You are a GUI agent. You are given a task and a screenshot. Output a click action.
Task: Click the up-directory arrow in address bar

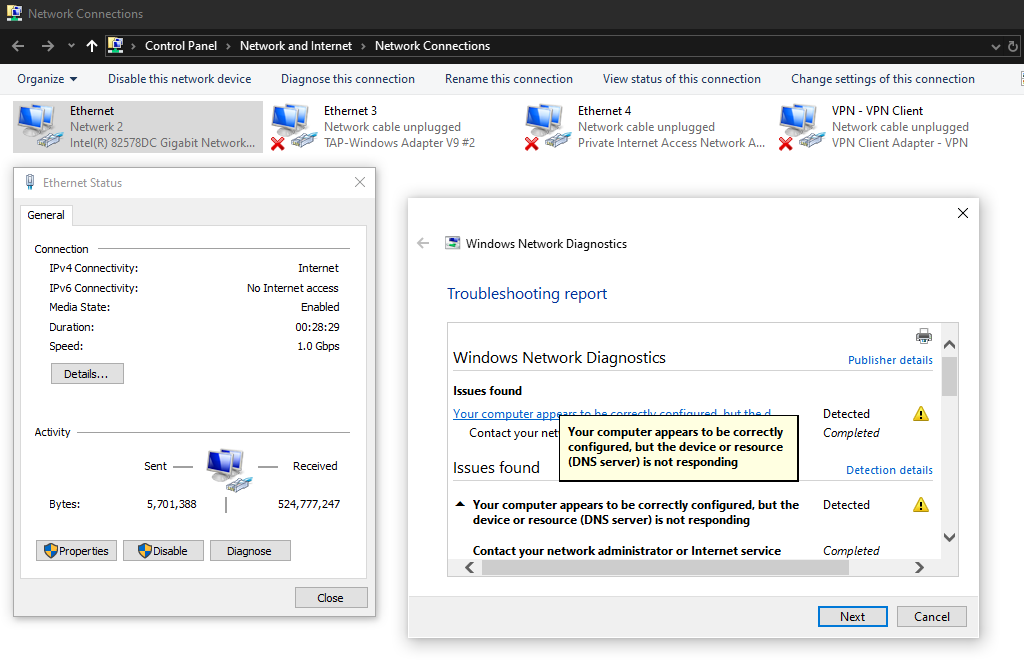(92, 46)
